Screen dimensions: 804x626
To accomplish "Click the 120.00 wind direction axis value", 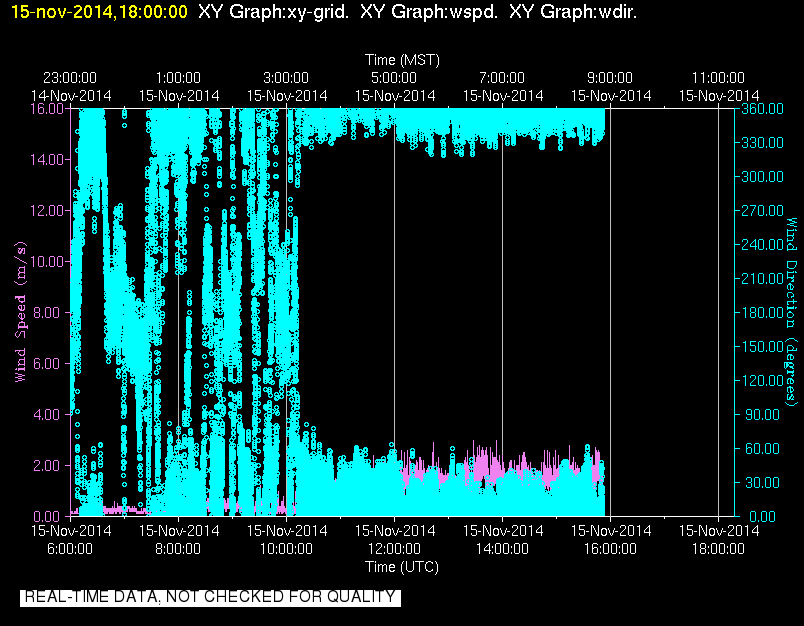I will tap(762, 380).
